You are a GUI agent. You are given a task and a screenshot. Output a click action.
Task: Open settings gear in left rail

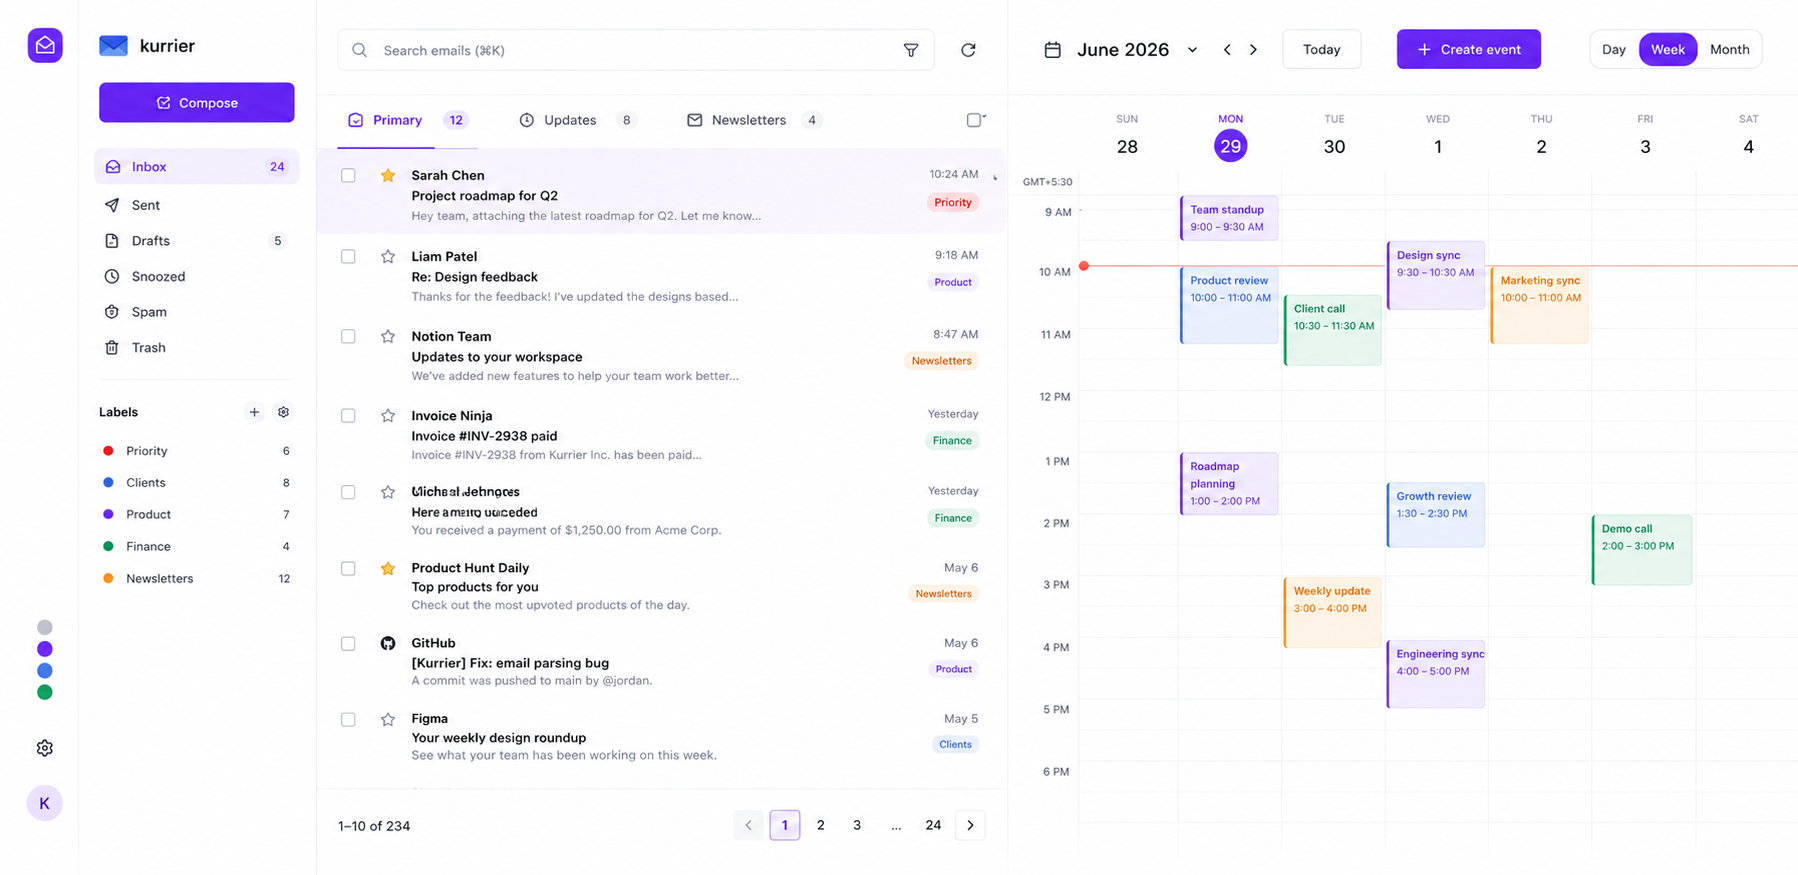coord(45,748)
